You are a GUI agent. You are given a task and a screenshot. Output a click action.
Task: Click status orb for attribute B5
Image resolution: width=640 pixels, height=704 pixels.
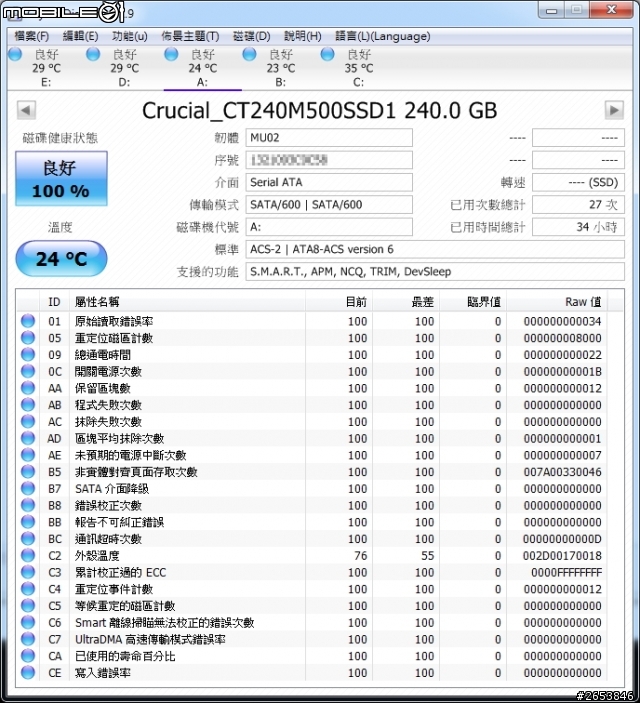[28, 472]
